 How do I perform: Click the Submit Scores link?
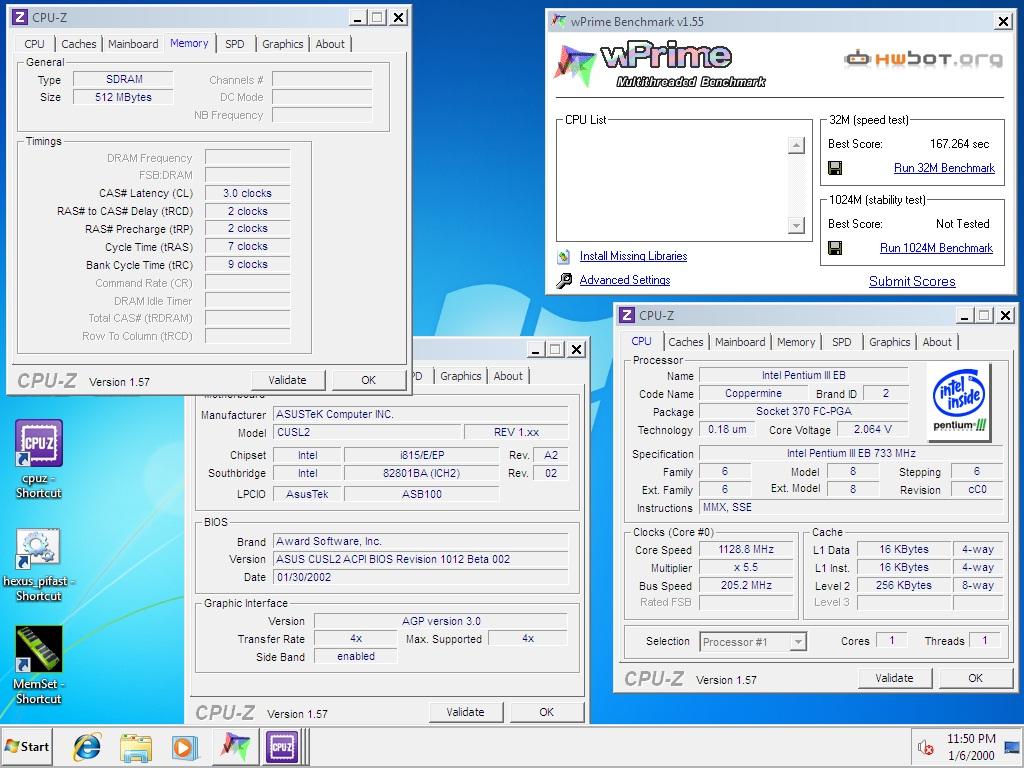[x=912, y=281]
